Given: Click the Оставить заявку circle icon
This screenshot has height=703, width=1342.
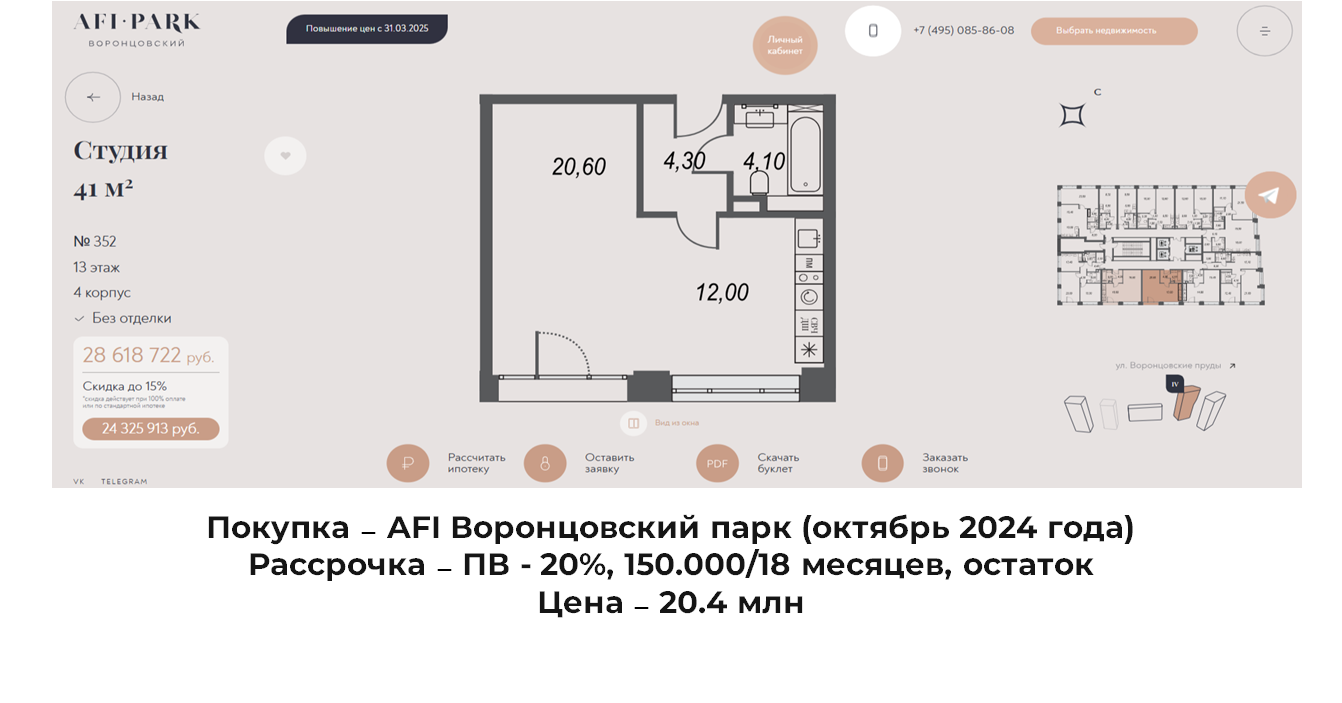Looking at the screenshot, I should click(x=545, y=463).
